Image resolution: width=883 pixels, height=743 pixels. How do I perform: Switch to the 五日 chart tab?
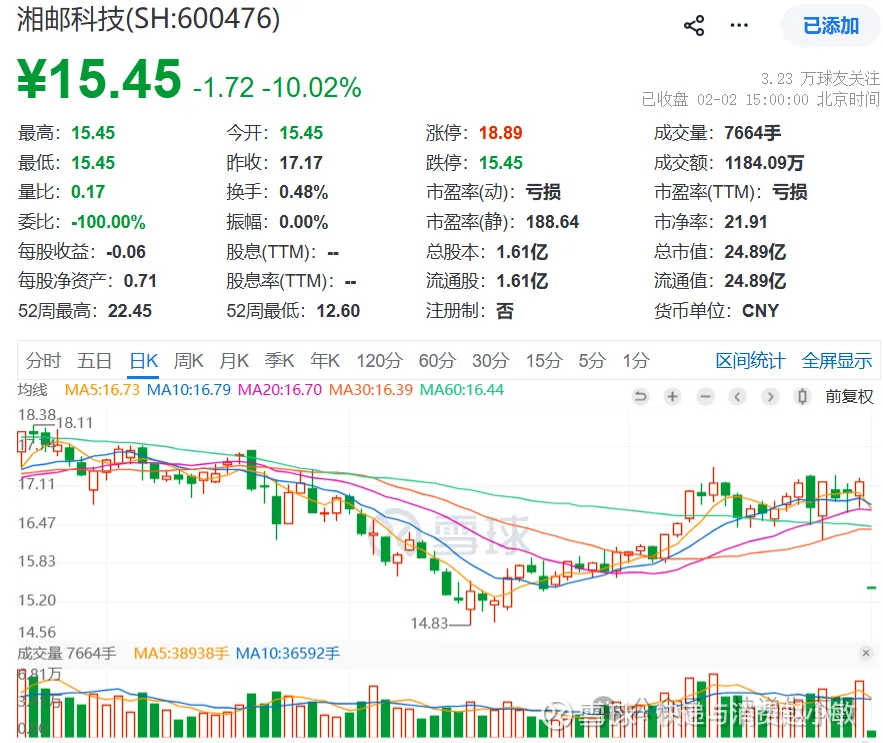tap(94, 360)
